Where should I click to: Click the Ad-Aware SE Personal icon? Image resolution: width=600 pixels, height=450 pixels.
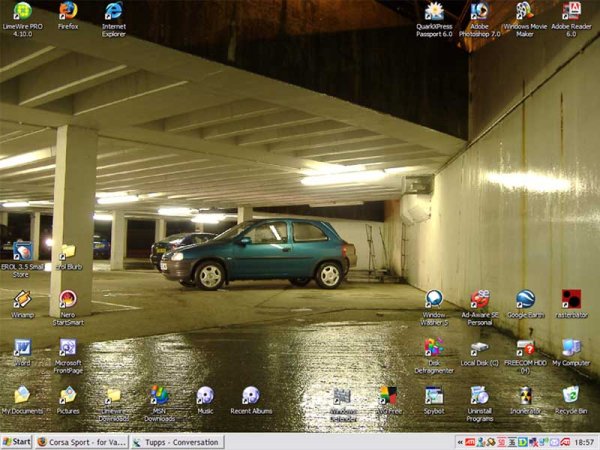tap(480, 299)
